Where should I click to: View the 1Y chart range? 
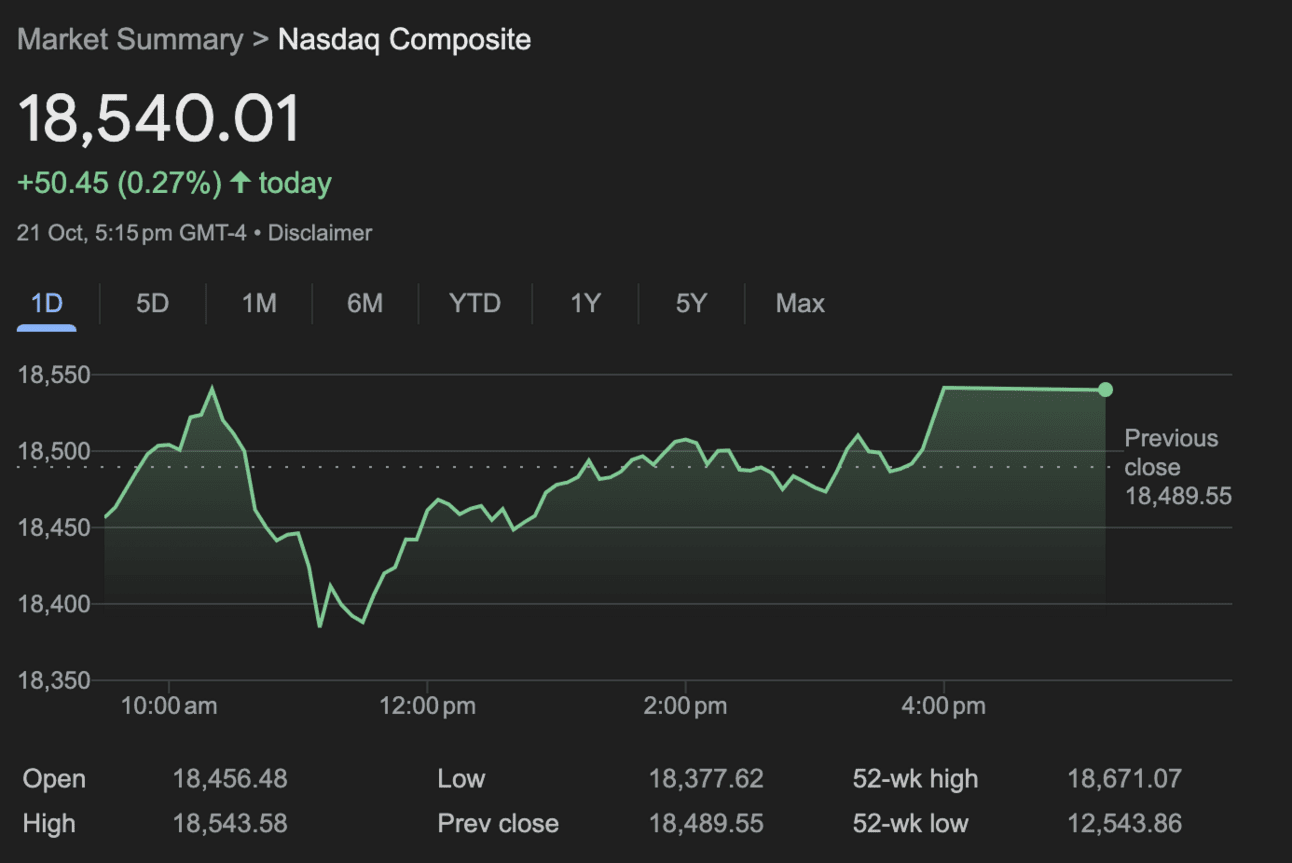[585, 303]
